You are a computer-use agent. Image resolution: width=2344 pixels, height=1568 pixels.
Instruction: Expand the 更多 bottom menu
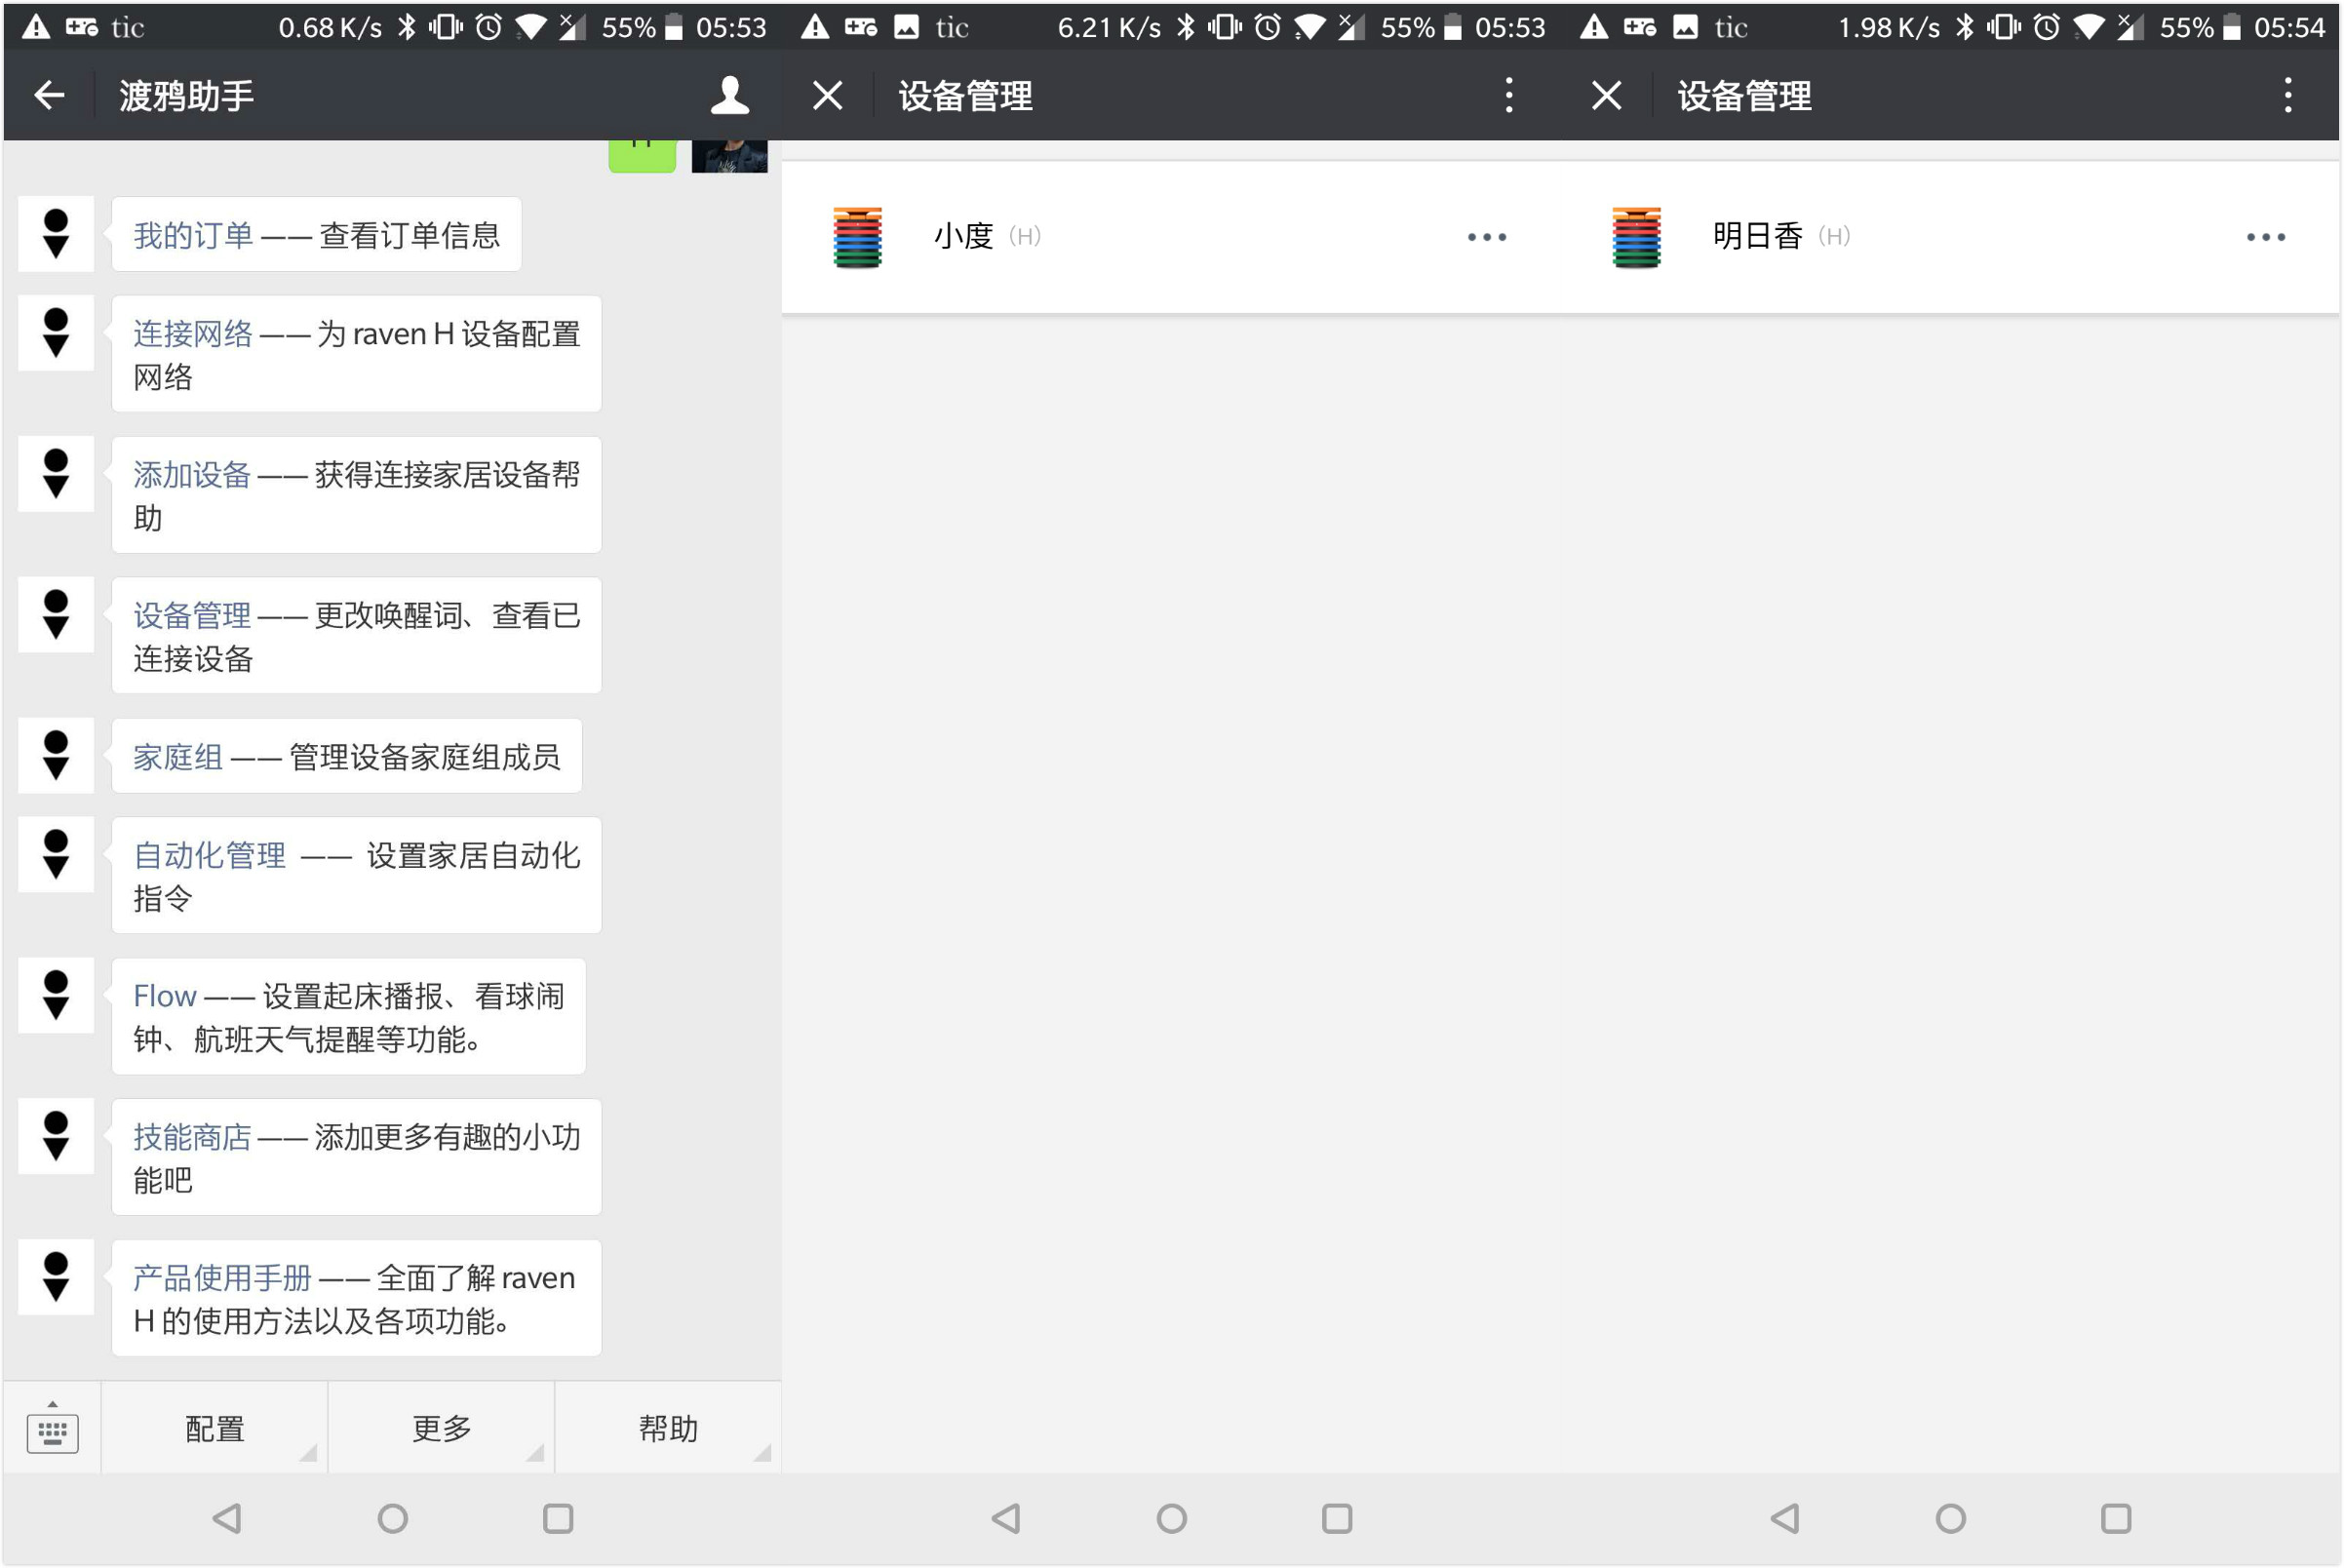441,1428
